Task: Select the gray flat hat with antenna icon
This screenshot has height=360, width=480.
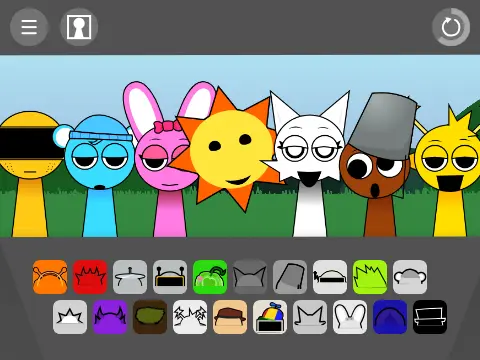Action: tap(130, 277)
